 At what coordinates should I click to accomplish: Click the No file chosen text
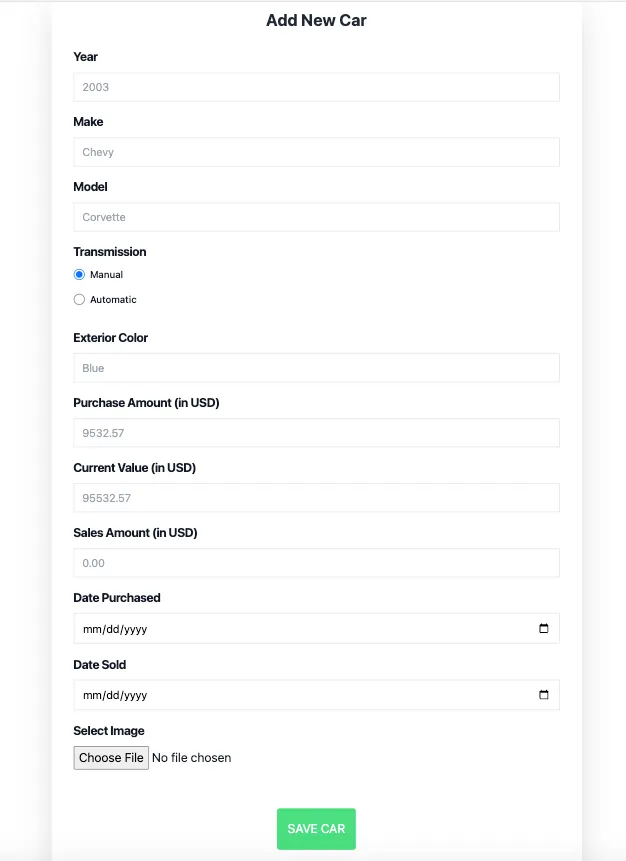191,758
